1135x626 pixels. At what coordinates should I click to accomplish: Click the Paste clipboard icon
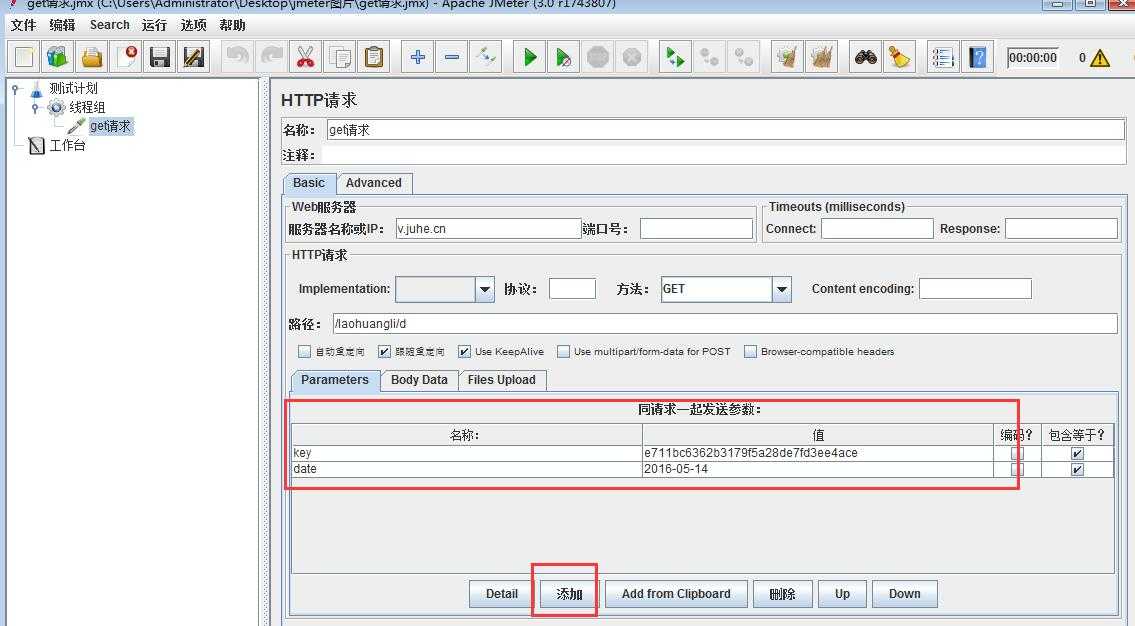coord(374,57)
